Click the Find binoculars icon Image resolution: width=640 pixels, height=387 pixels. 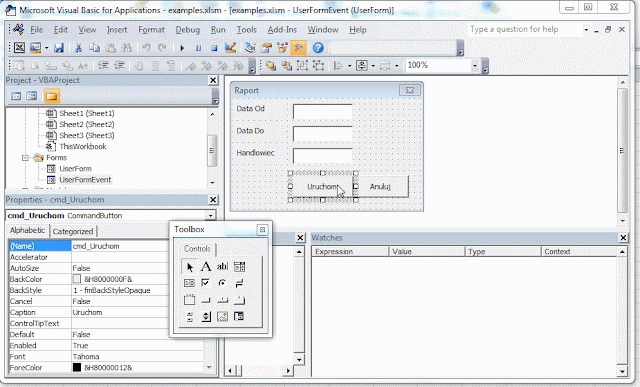pyautogui.click(x=127, y=48)
